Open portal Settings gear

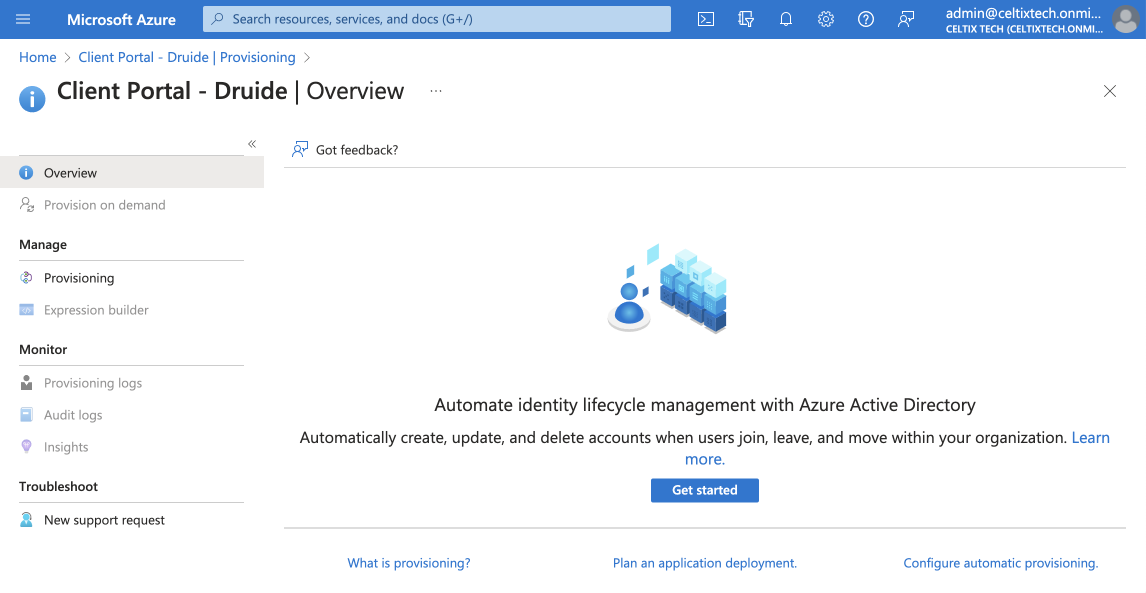click(826, 19)
